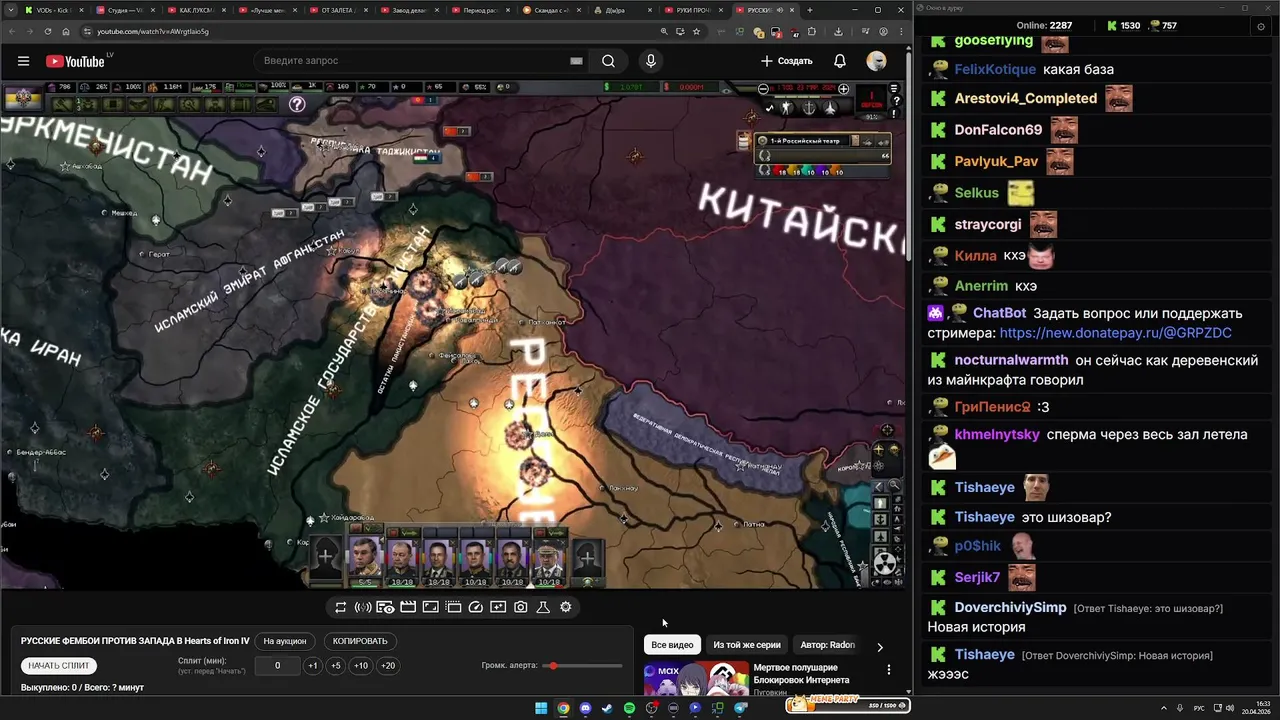Open three-dot menu for Мертвое полушарие video
Screen dimensions: 1280x720
[x=888, y=669]
